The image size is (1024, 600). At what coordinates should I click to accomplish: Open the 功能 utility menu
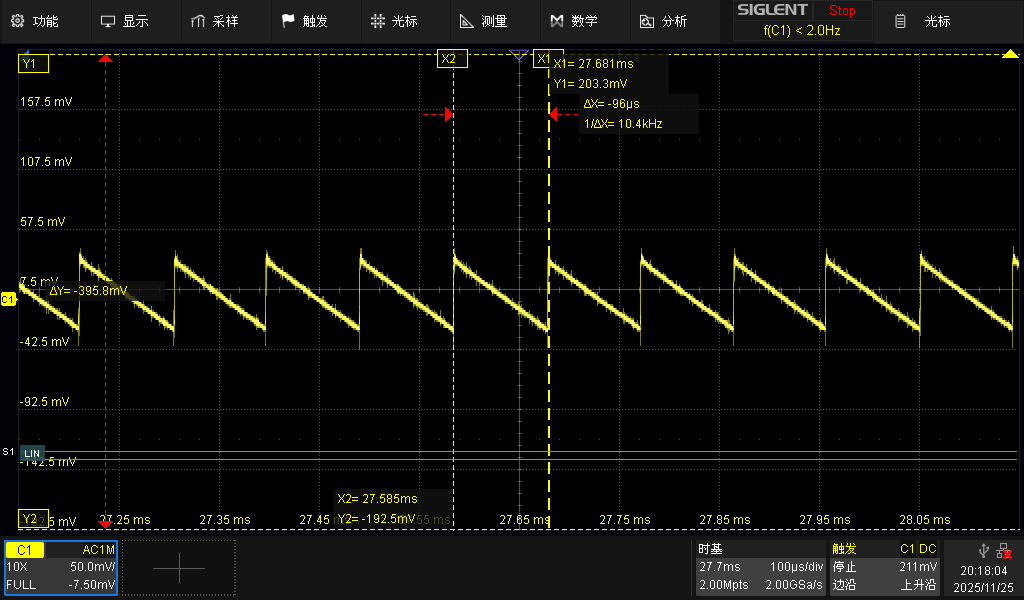click(x=35, y=21)
